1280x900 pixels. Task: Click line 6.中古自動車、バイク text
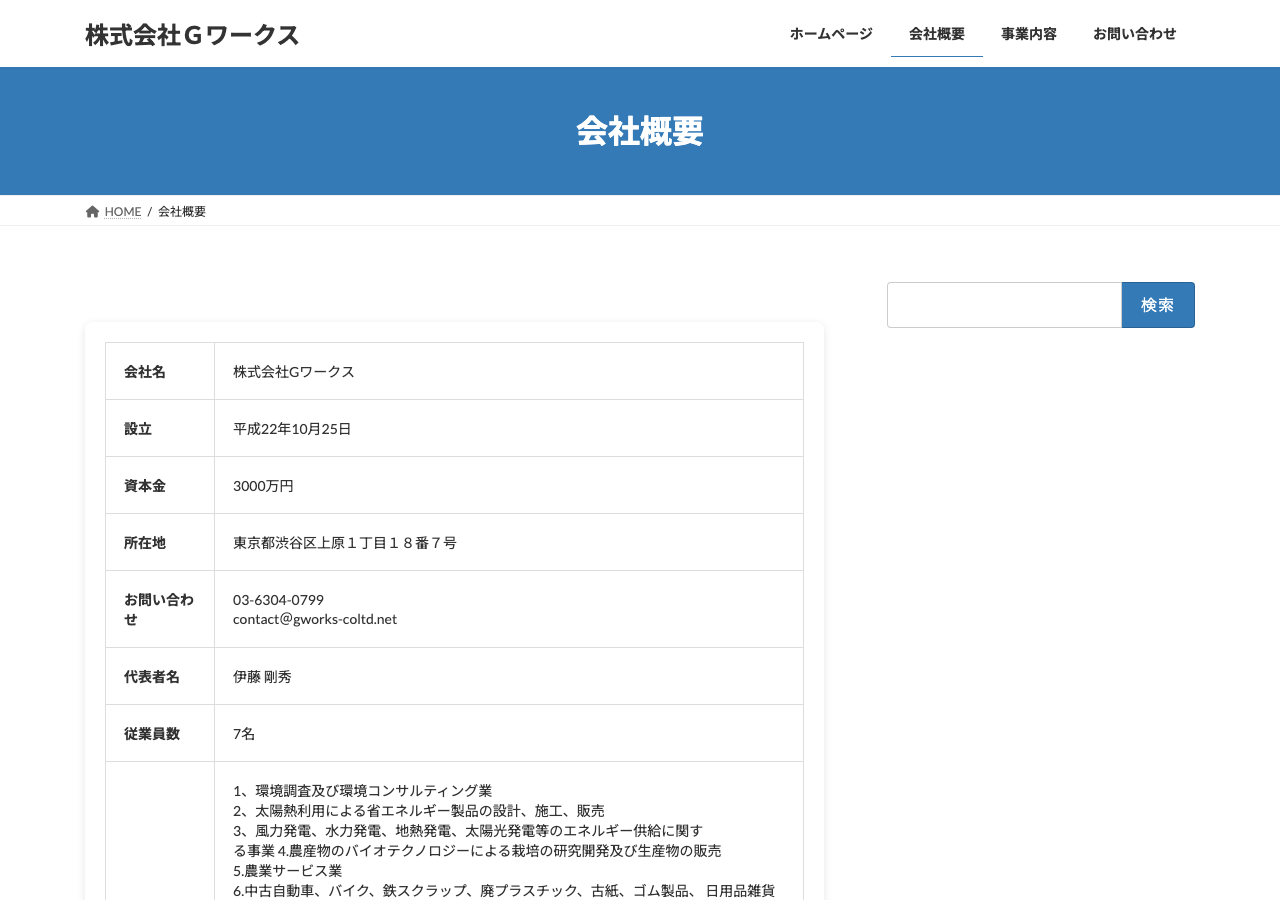[504, 890]
